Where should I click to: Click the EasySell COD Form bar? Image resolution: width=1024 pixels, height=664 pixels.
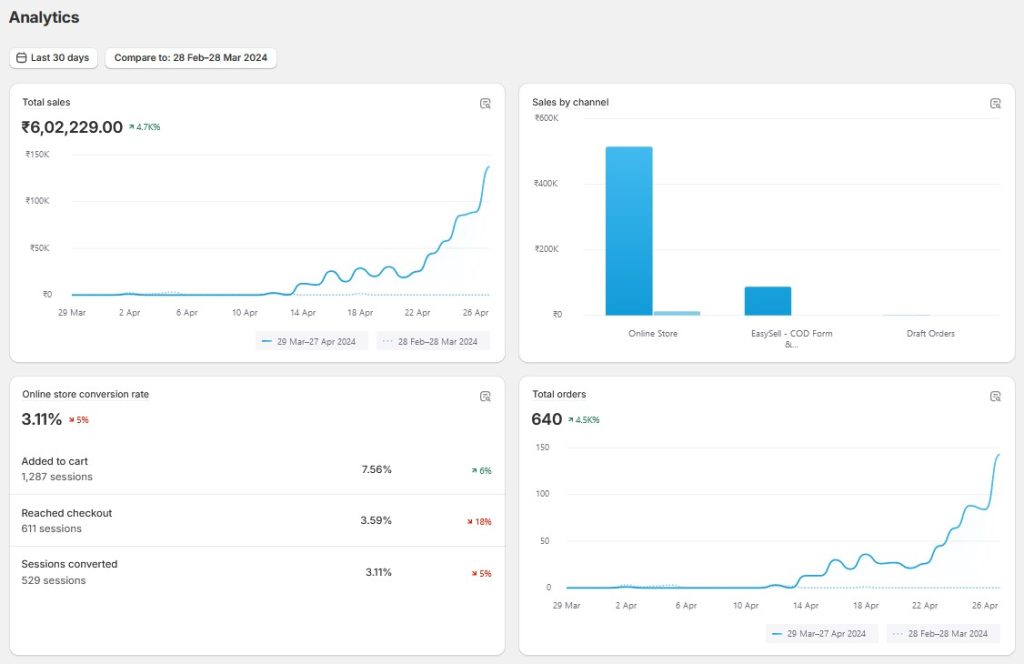(767, 301)
